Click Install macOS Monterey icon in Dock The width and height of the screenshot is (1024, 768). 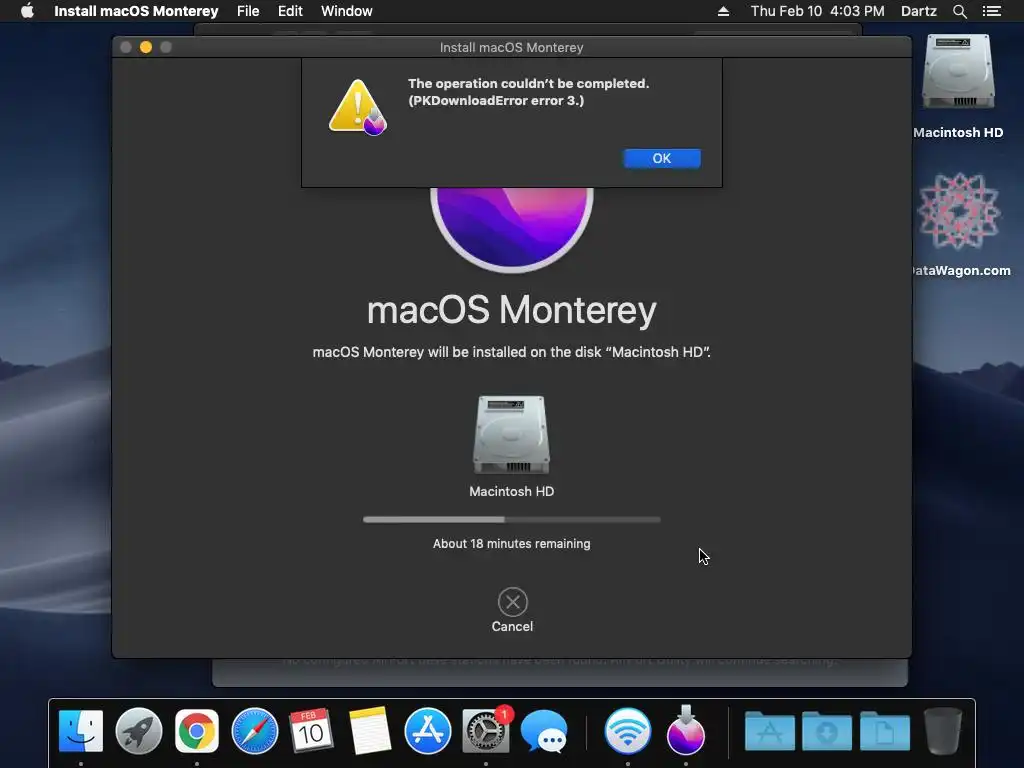coord(686,729)
